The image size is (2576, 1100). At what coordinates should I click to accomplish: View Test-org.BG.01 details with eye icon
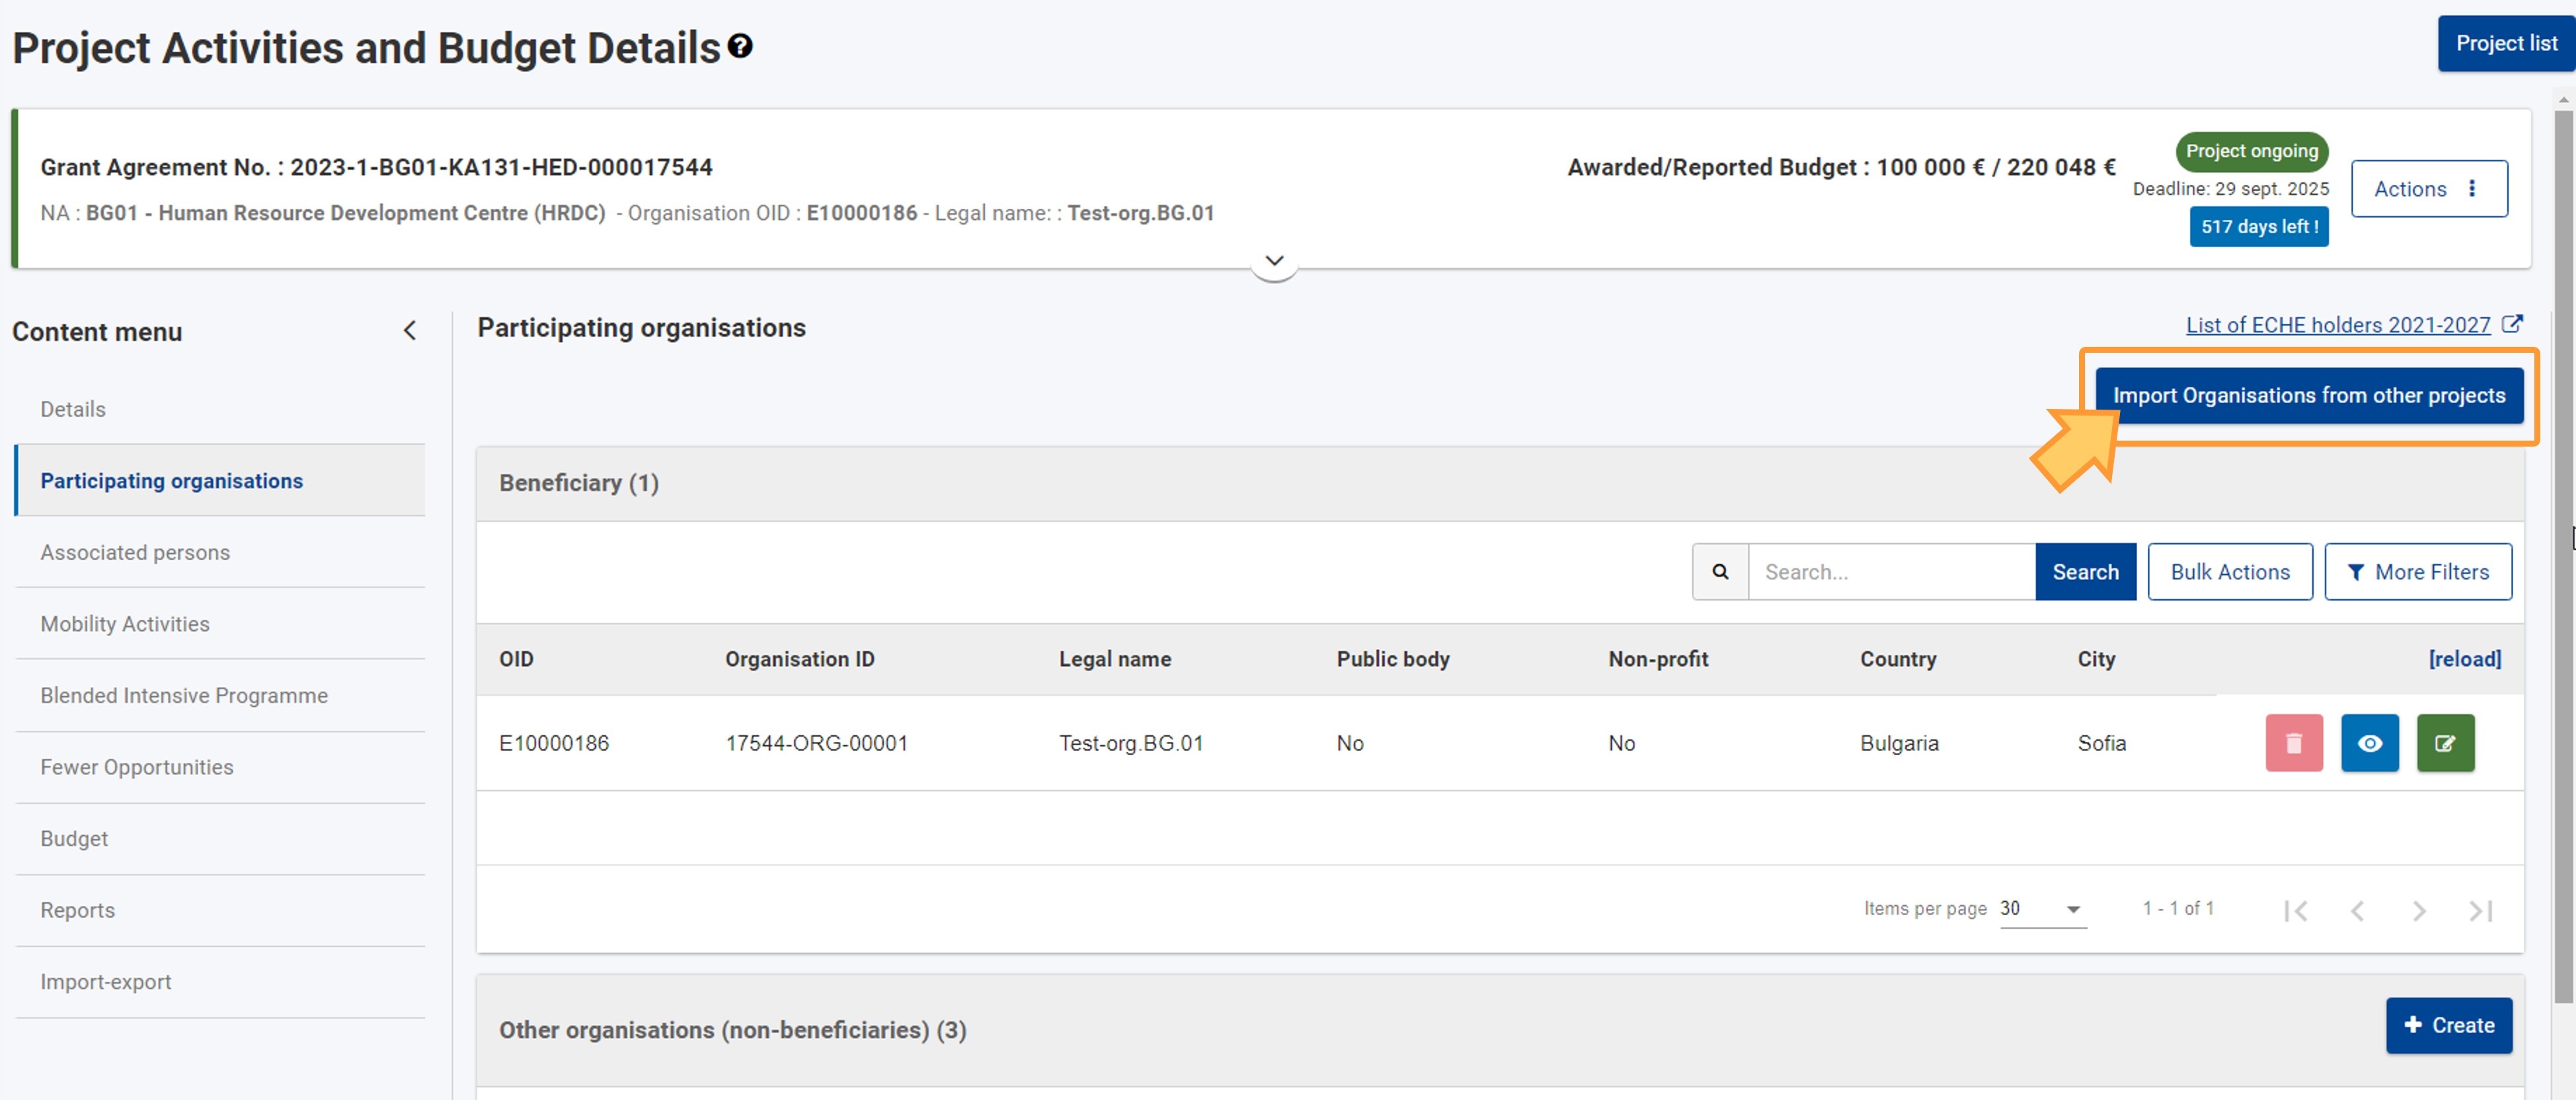[2369, 743]
